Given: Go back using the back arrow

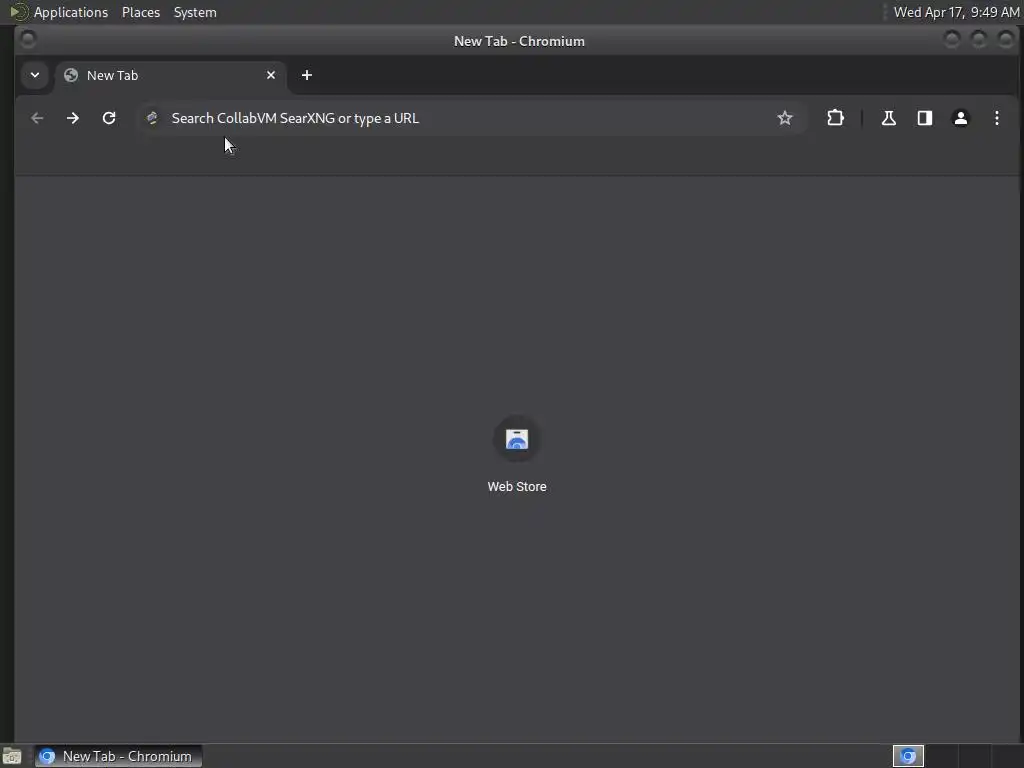Looking at the screenshot, I should coord(37,118).
